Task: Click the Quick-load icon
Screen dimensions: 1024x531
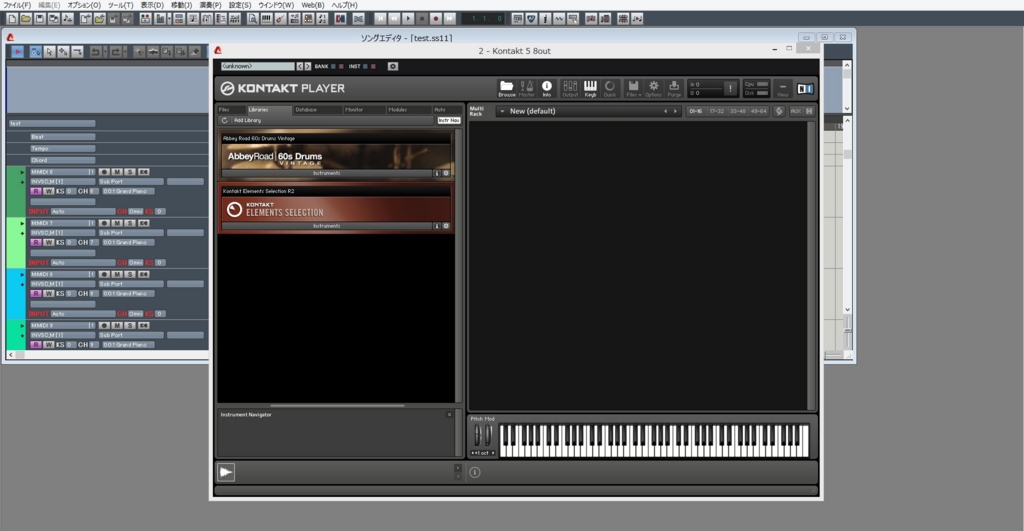Action: pyautogui.click(x=610, y=88)
